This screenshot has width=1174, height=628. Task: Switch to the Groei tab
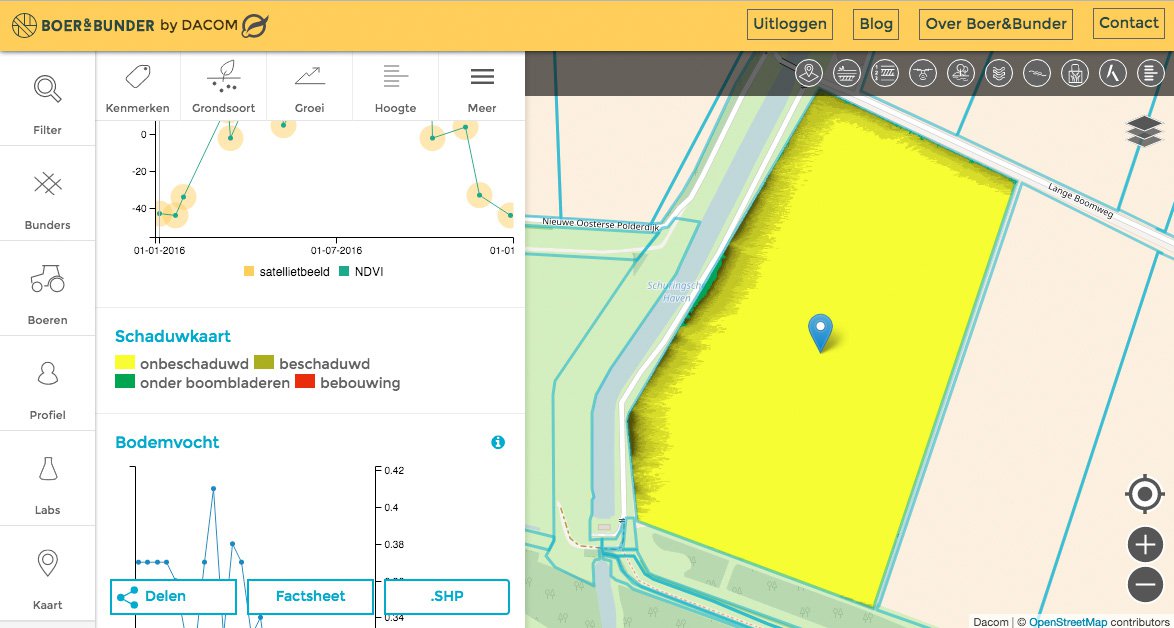point(309,87)
